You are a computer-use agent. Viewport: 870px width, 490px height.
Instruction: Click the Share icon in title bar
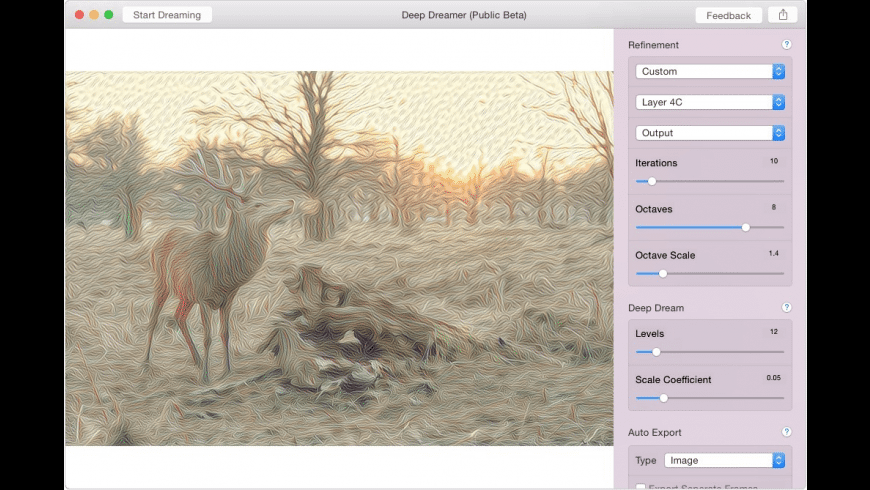(x=783, y=15)
